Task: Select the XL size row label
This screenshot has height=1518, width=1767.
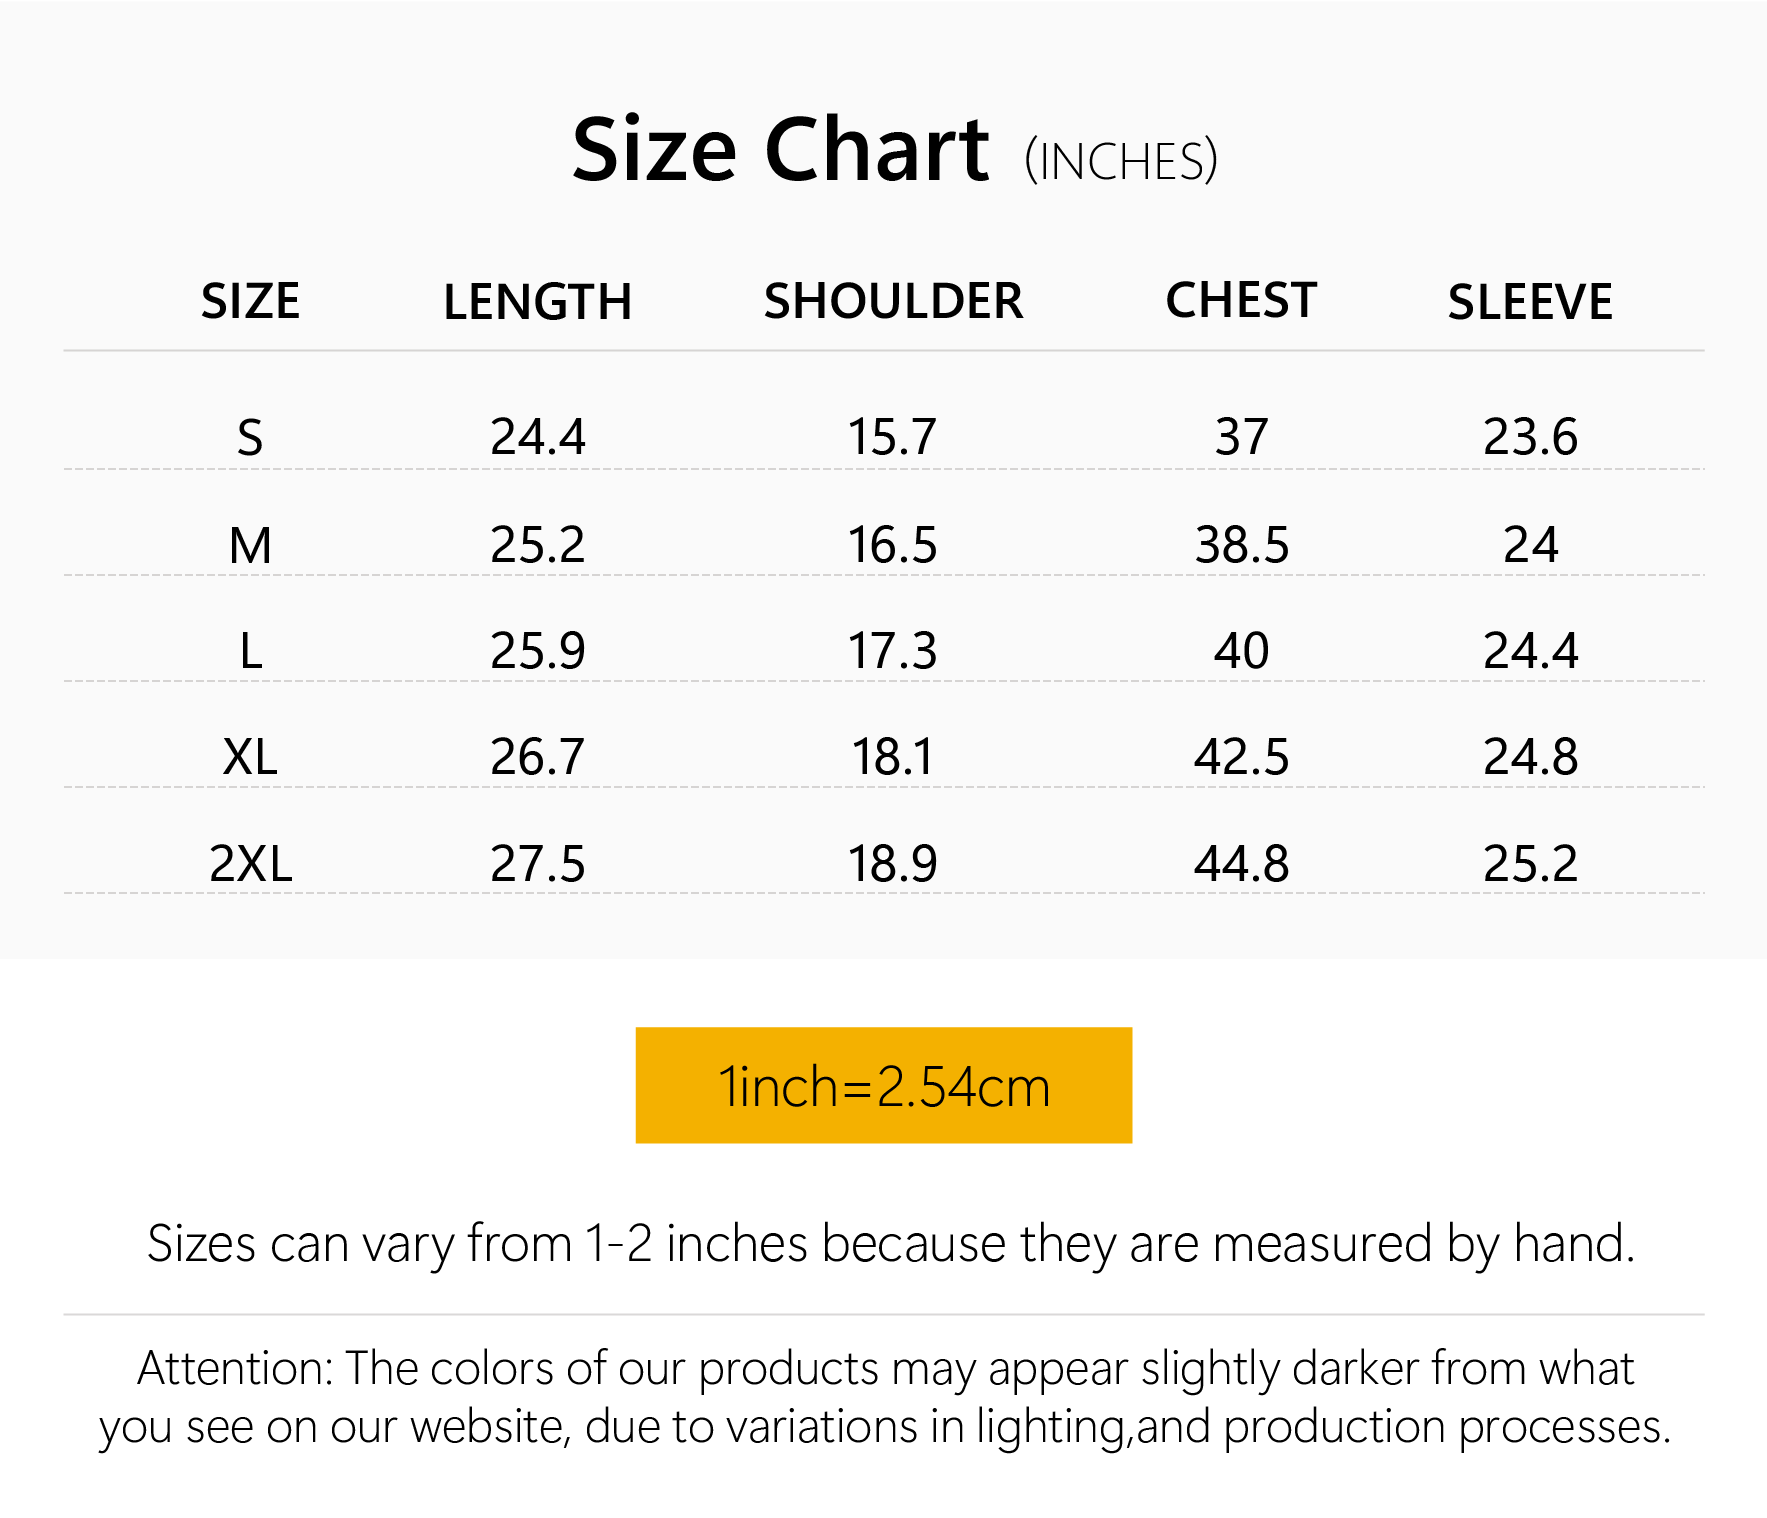Action: [250, 757]
